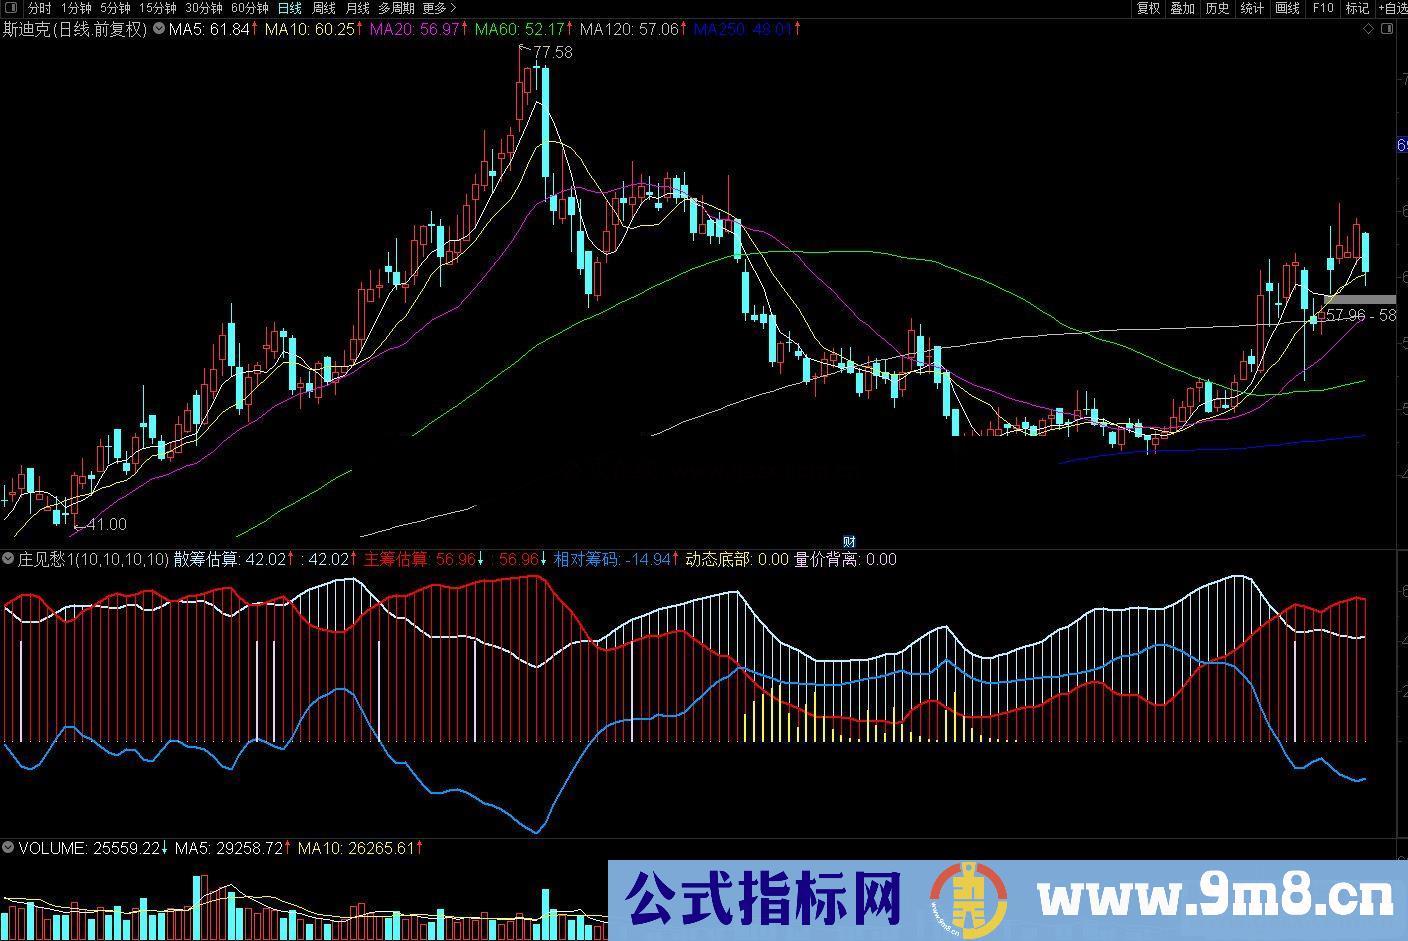Click the 复权 price adjustment icon

tap(1148, 7)
